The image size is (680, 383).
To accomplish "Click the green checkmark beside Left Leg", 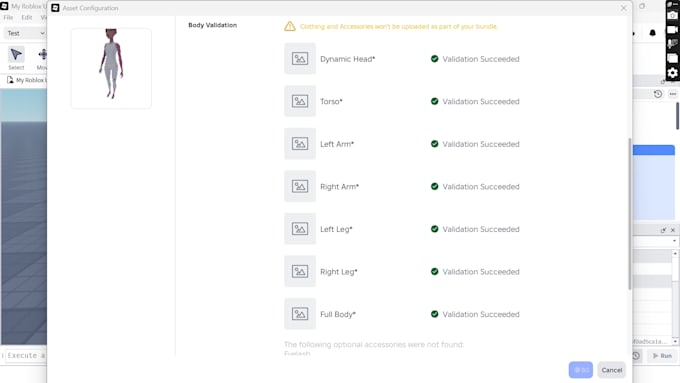I will [x=435, y=229].
